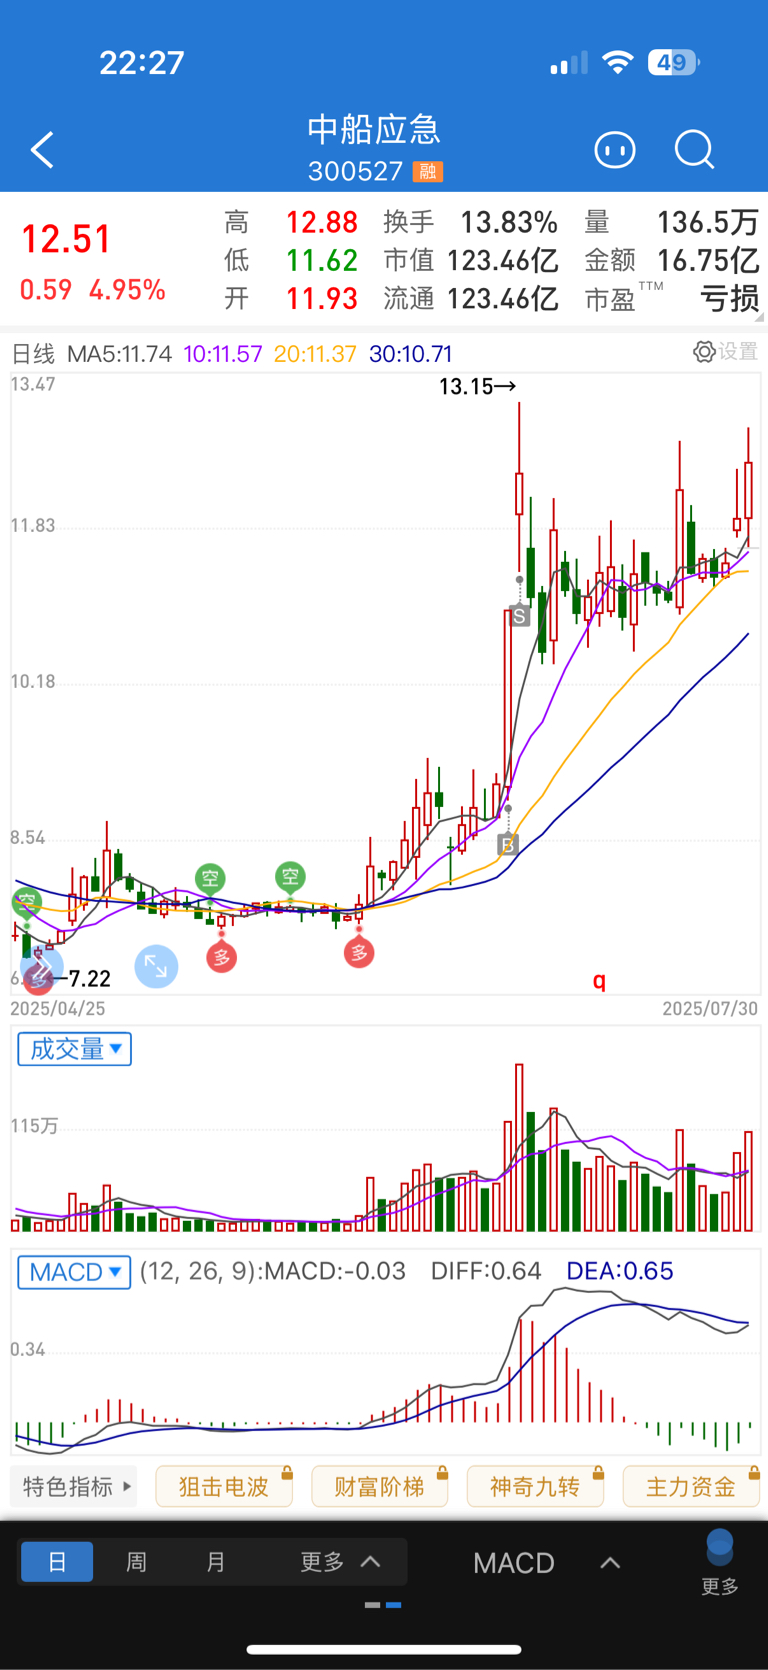The image size is (768, 1670).
Task: Tap volume value 136.5万
Action: [707, 222]
